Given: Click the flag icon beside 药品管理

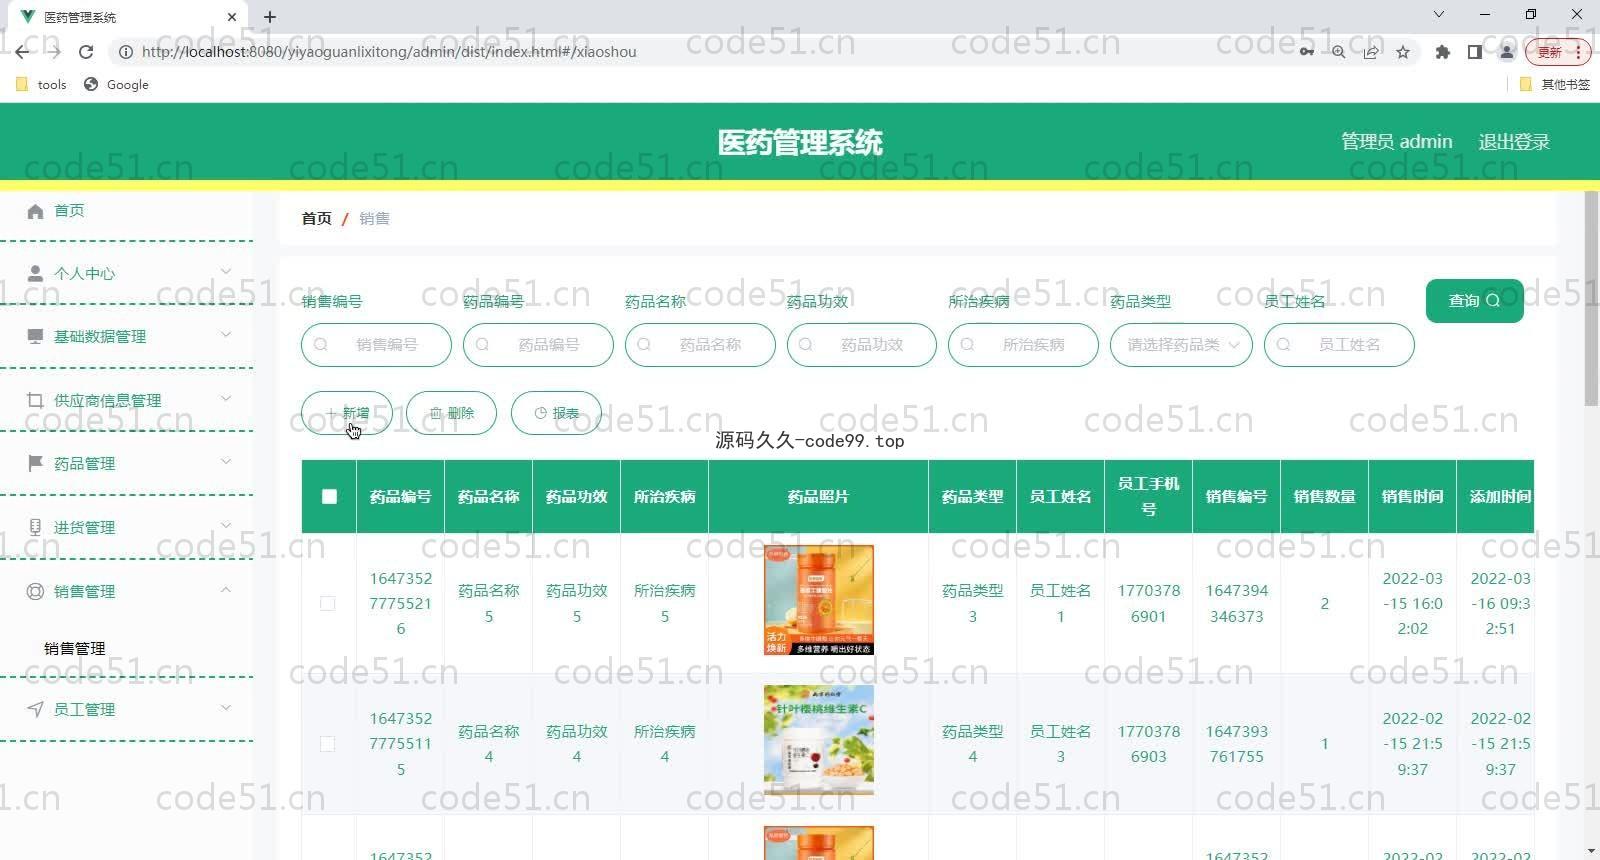Looking at the screenshot, I should 35,463.
